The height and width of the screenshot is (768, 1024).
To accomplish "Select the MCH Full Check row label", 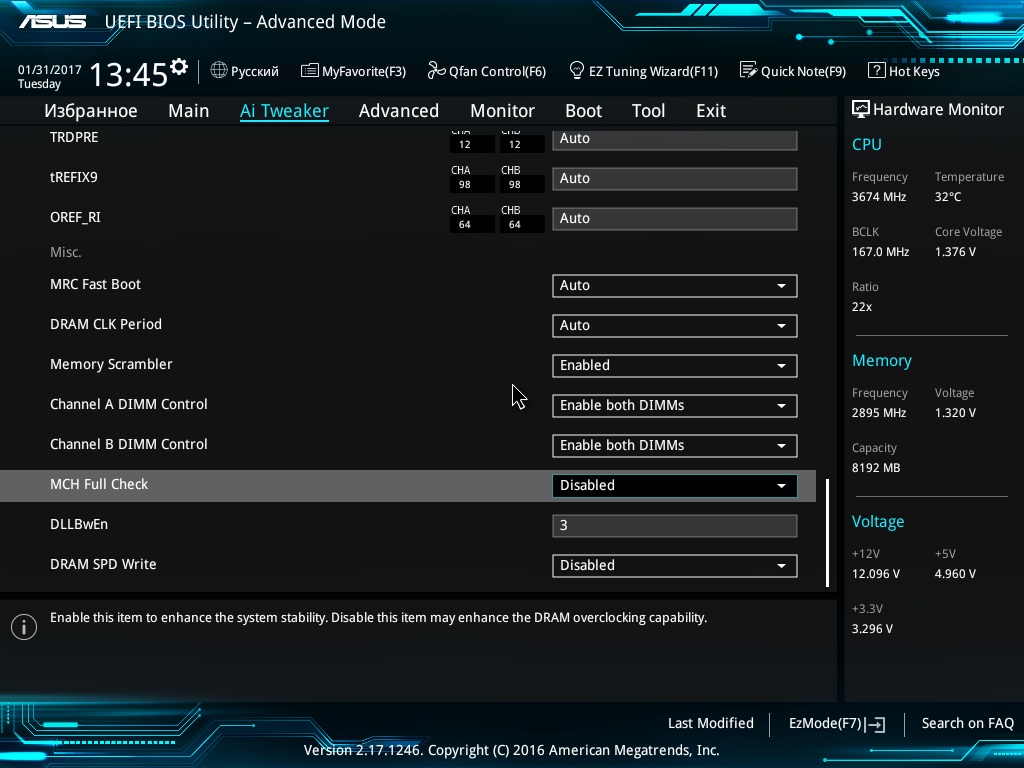I will (x=99, y=485).
